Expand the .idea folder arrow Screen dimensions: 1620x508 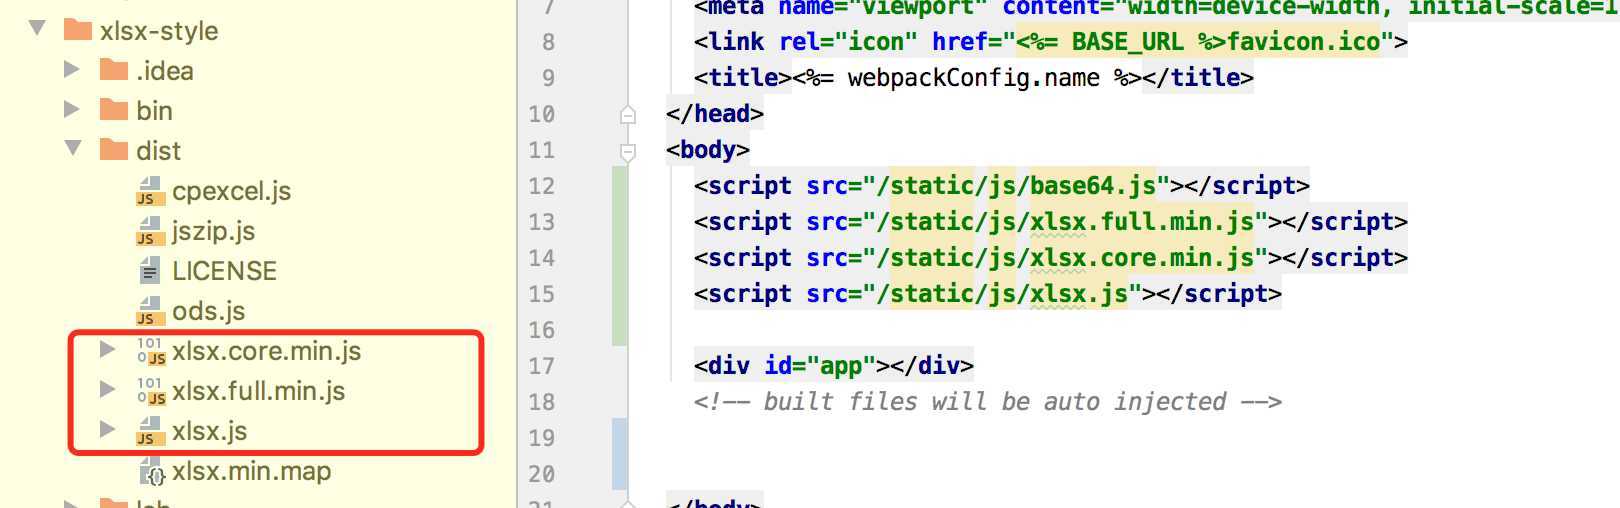(72, 69)
